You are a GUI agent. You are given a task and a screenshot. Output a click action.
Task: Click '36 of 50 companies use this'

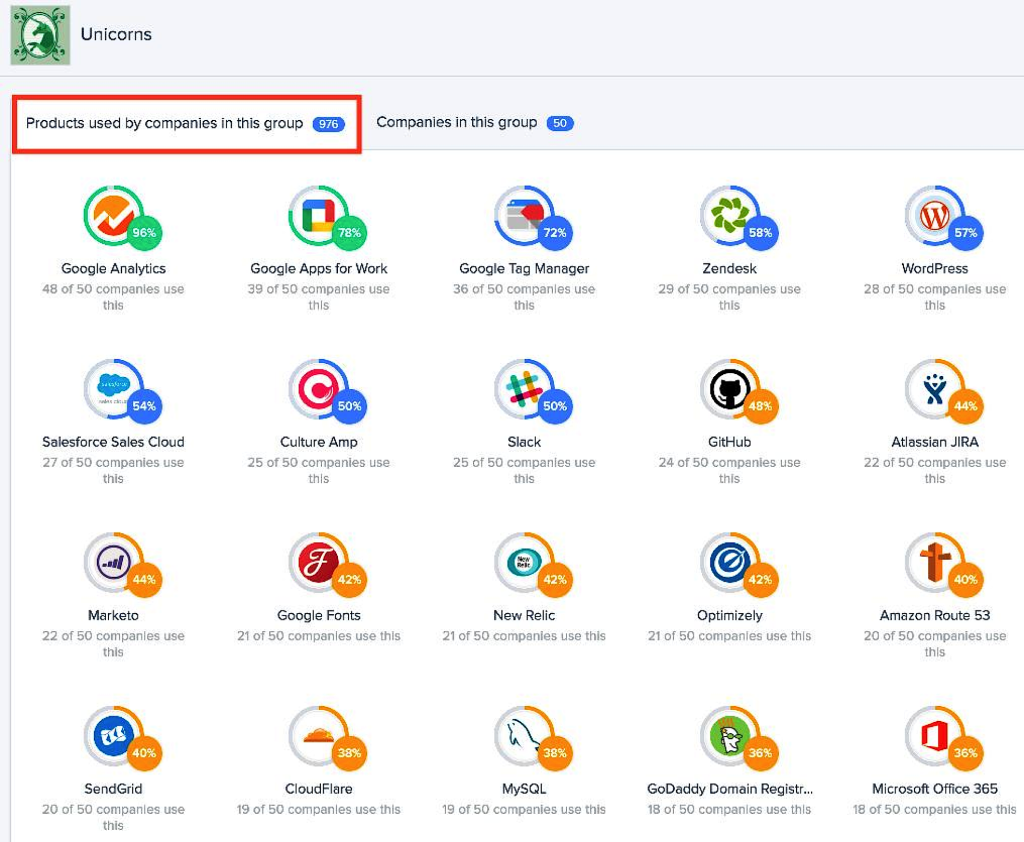tap(524, 297)
